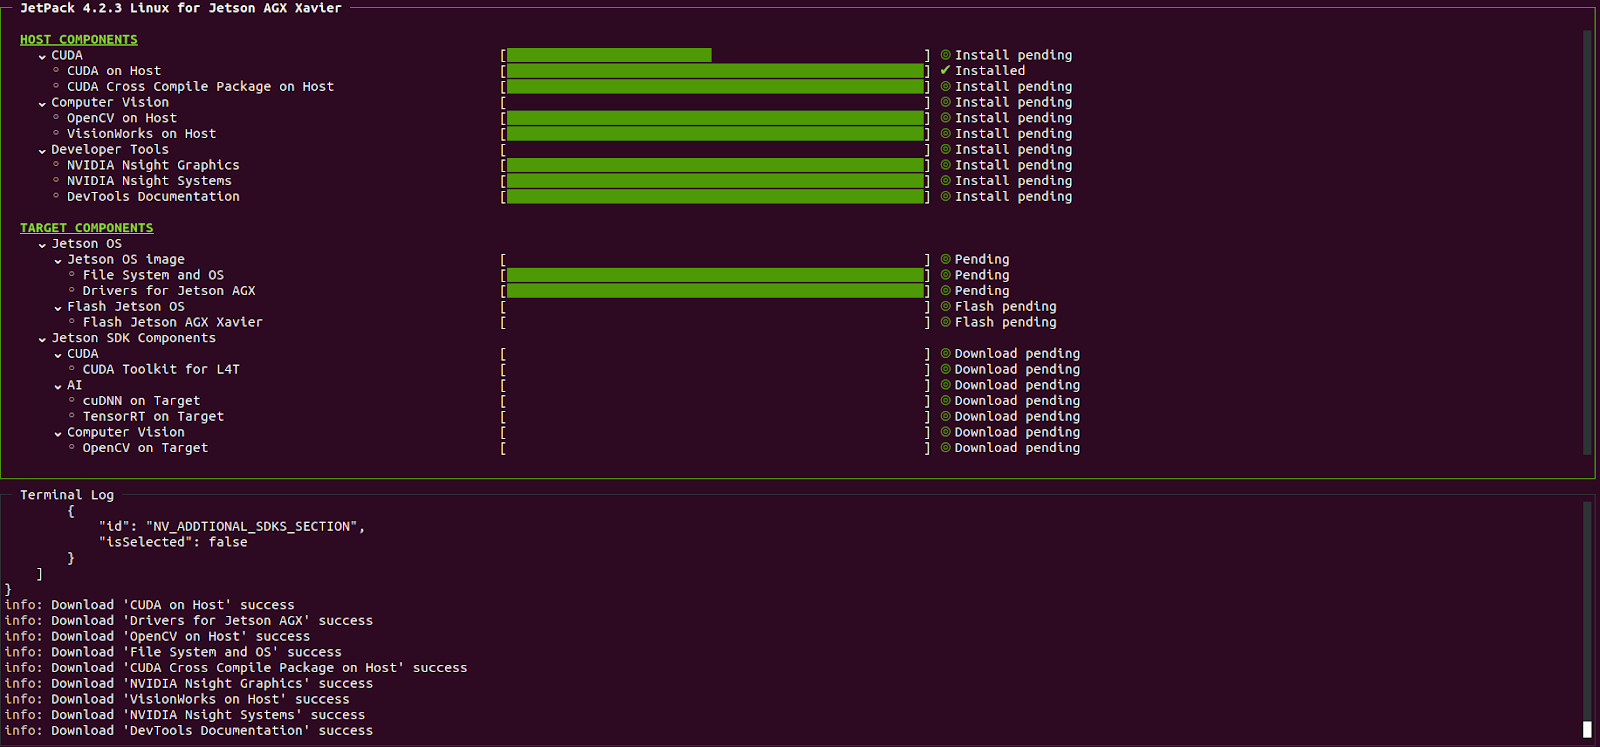The width and height of the screenshot is (1600, 747).
Task: Click the "isSelected": false log line
Action: tap(173, 542)
